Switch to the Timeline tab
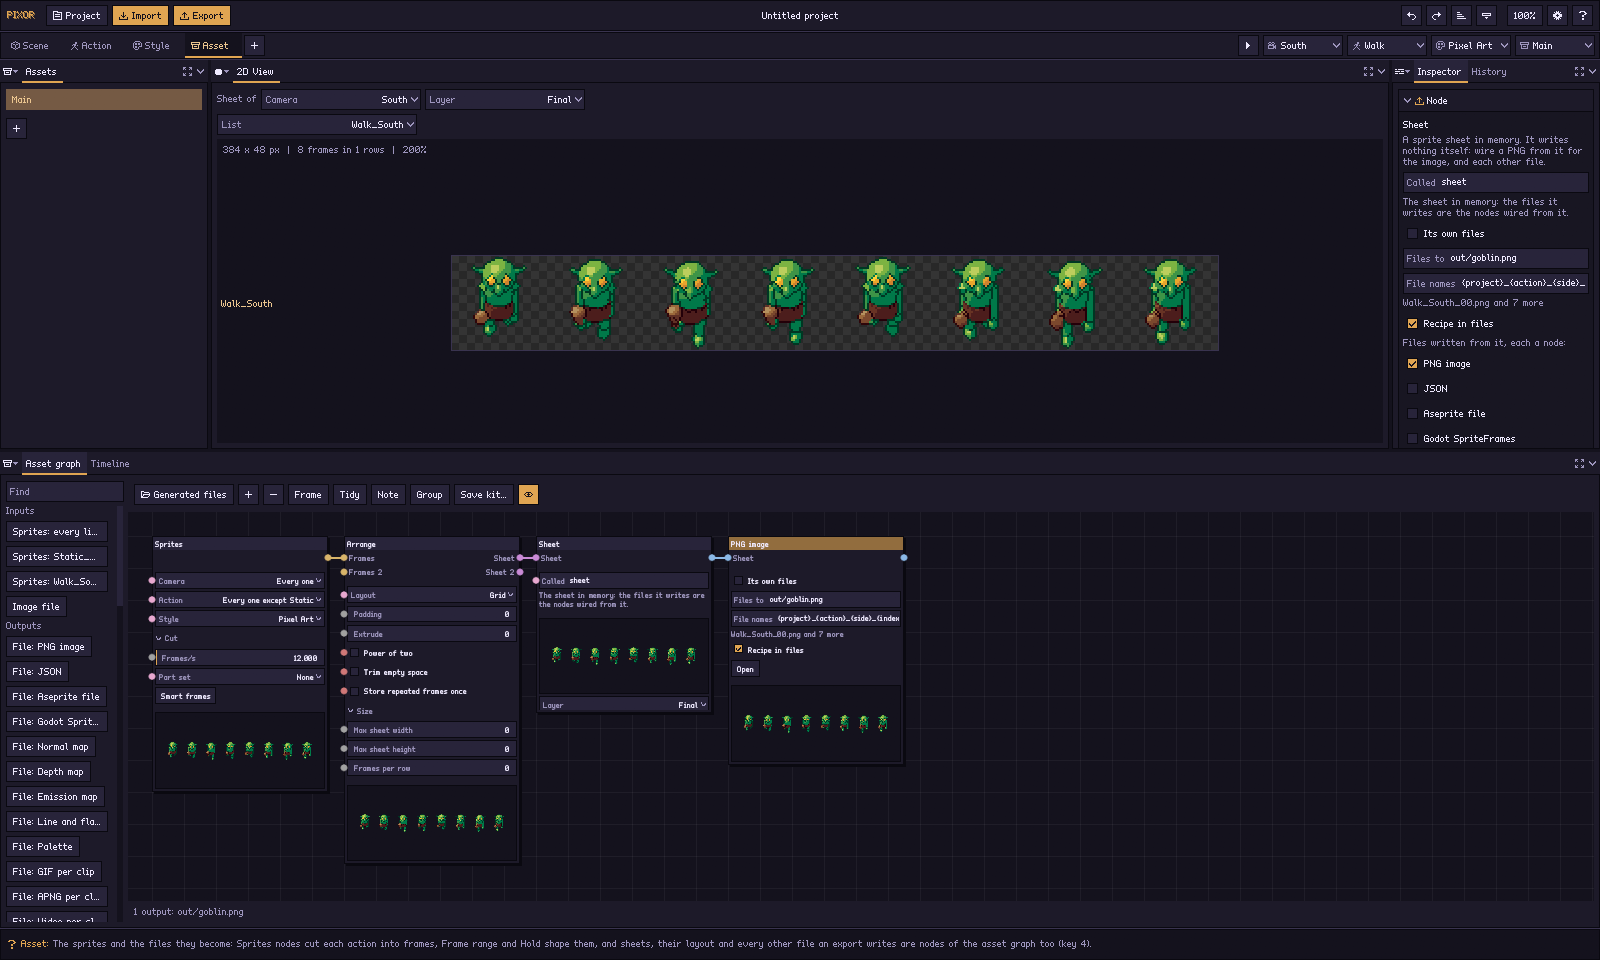This screenshot has width=1600, height=960. click(x=110, y=464)
